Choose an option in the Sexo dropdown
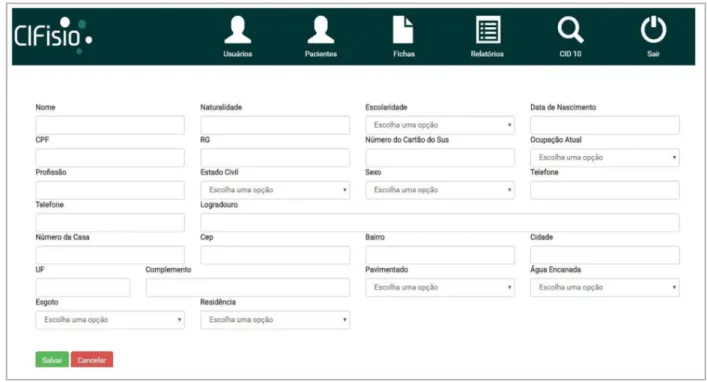 pyautogui.click(x=440, y=190)
